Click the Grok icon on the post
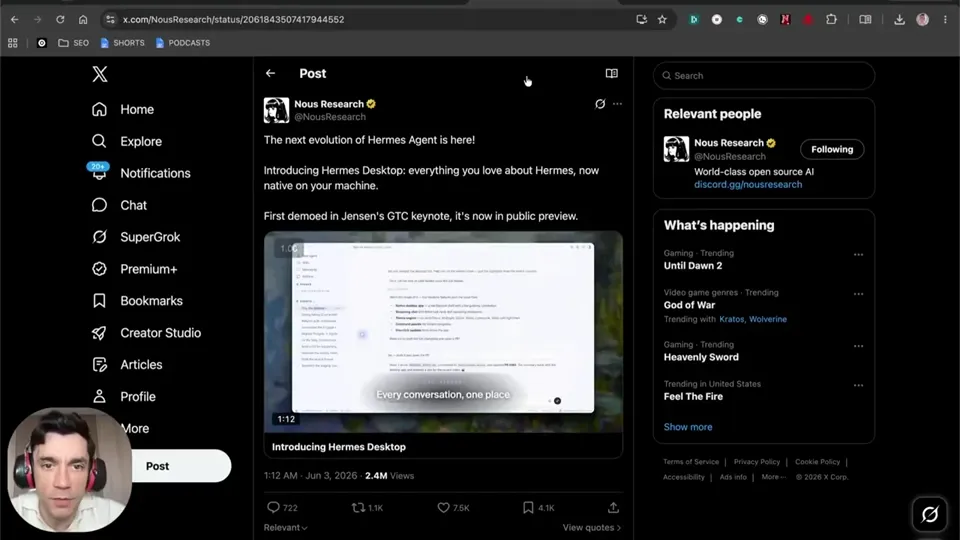Viewport: 960px width, 540px height. [600, 104]
